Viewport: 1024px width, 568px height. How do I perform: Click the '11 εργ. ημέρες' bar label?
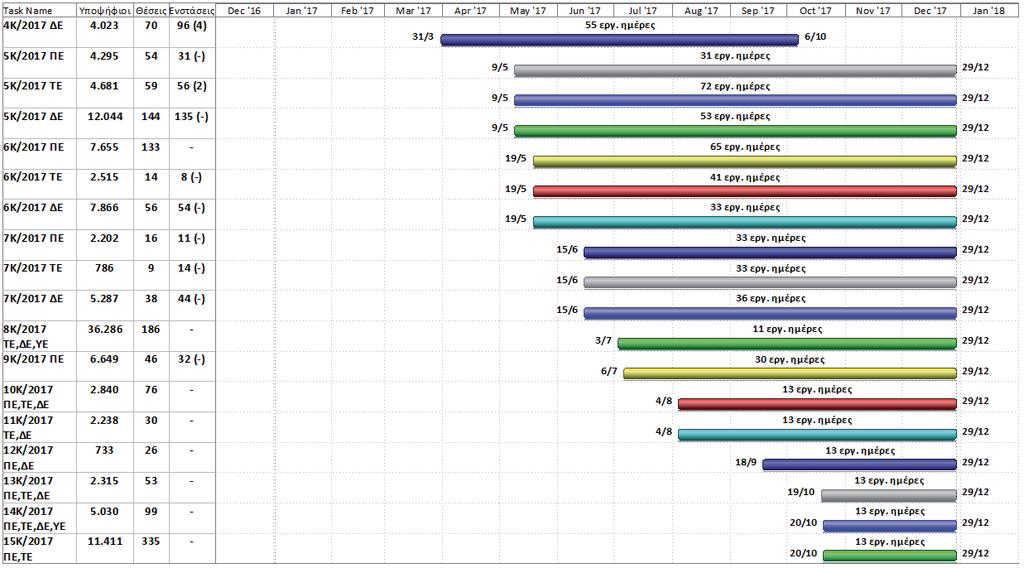tap(788, 329)
